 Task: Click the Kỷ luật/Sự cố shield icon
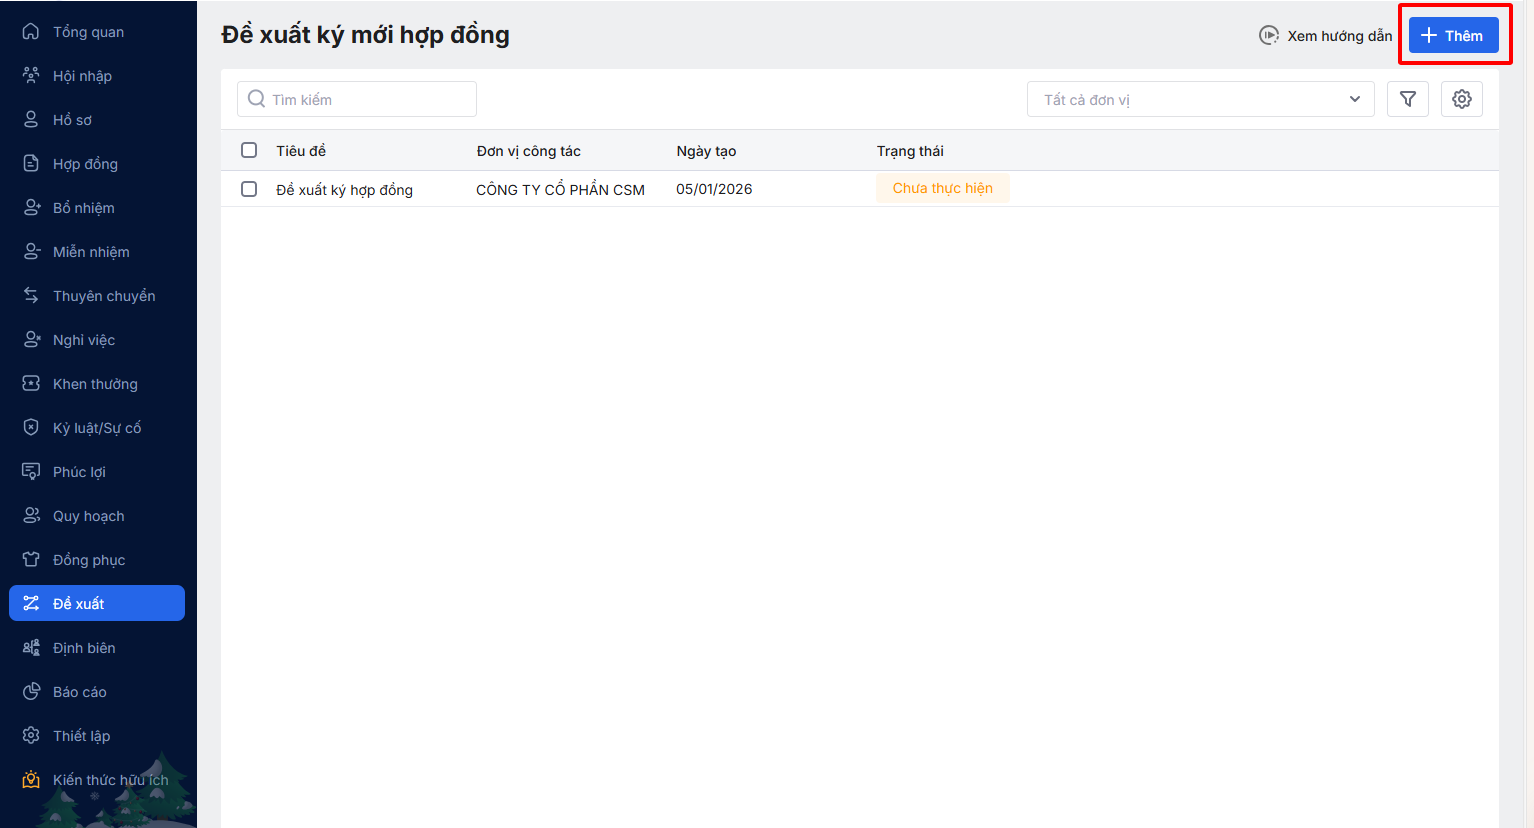pos(31,428)
